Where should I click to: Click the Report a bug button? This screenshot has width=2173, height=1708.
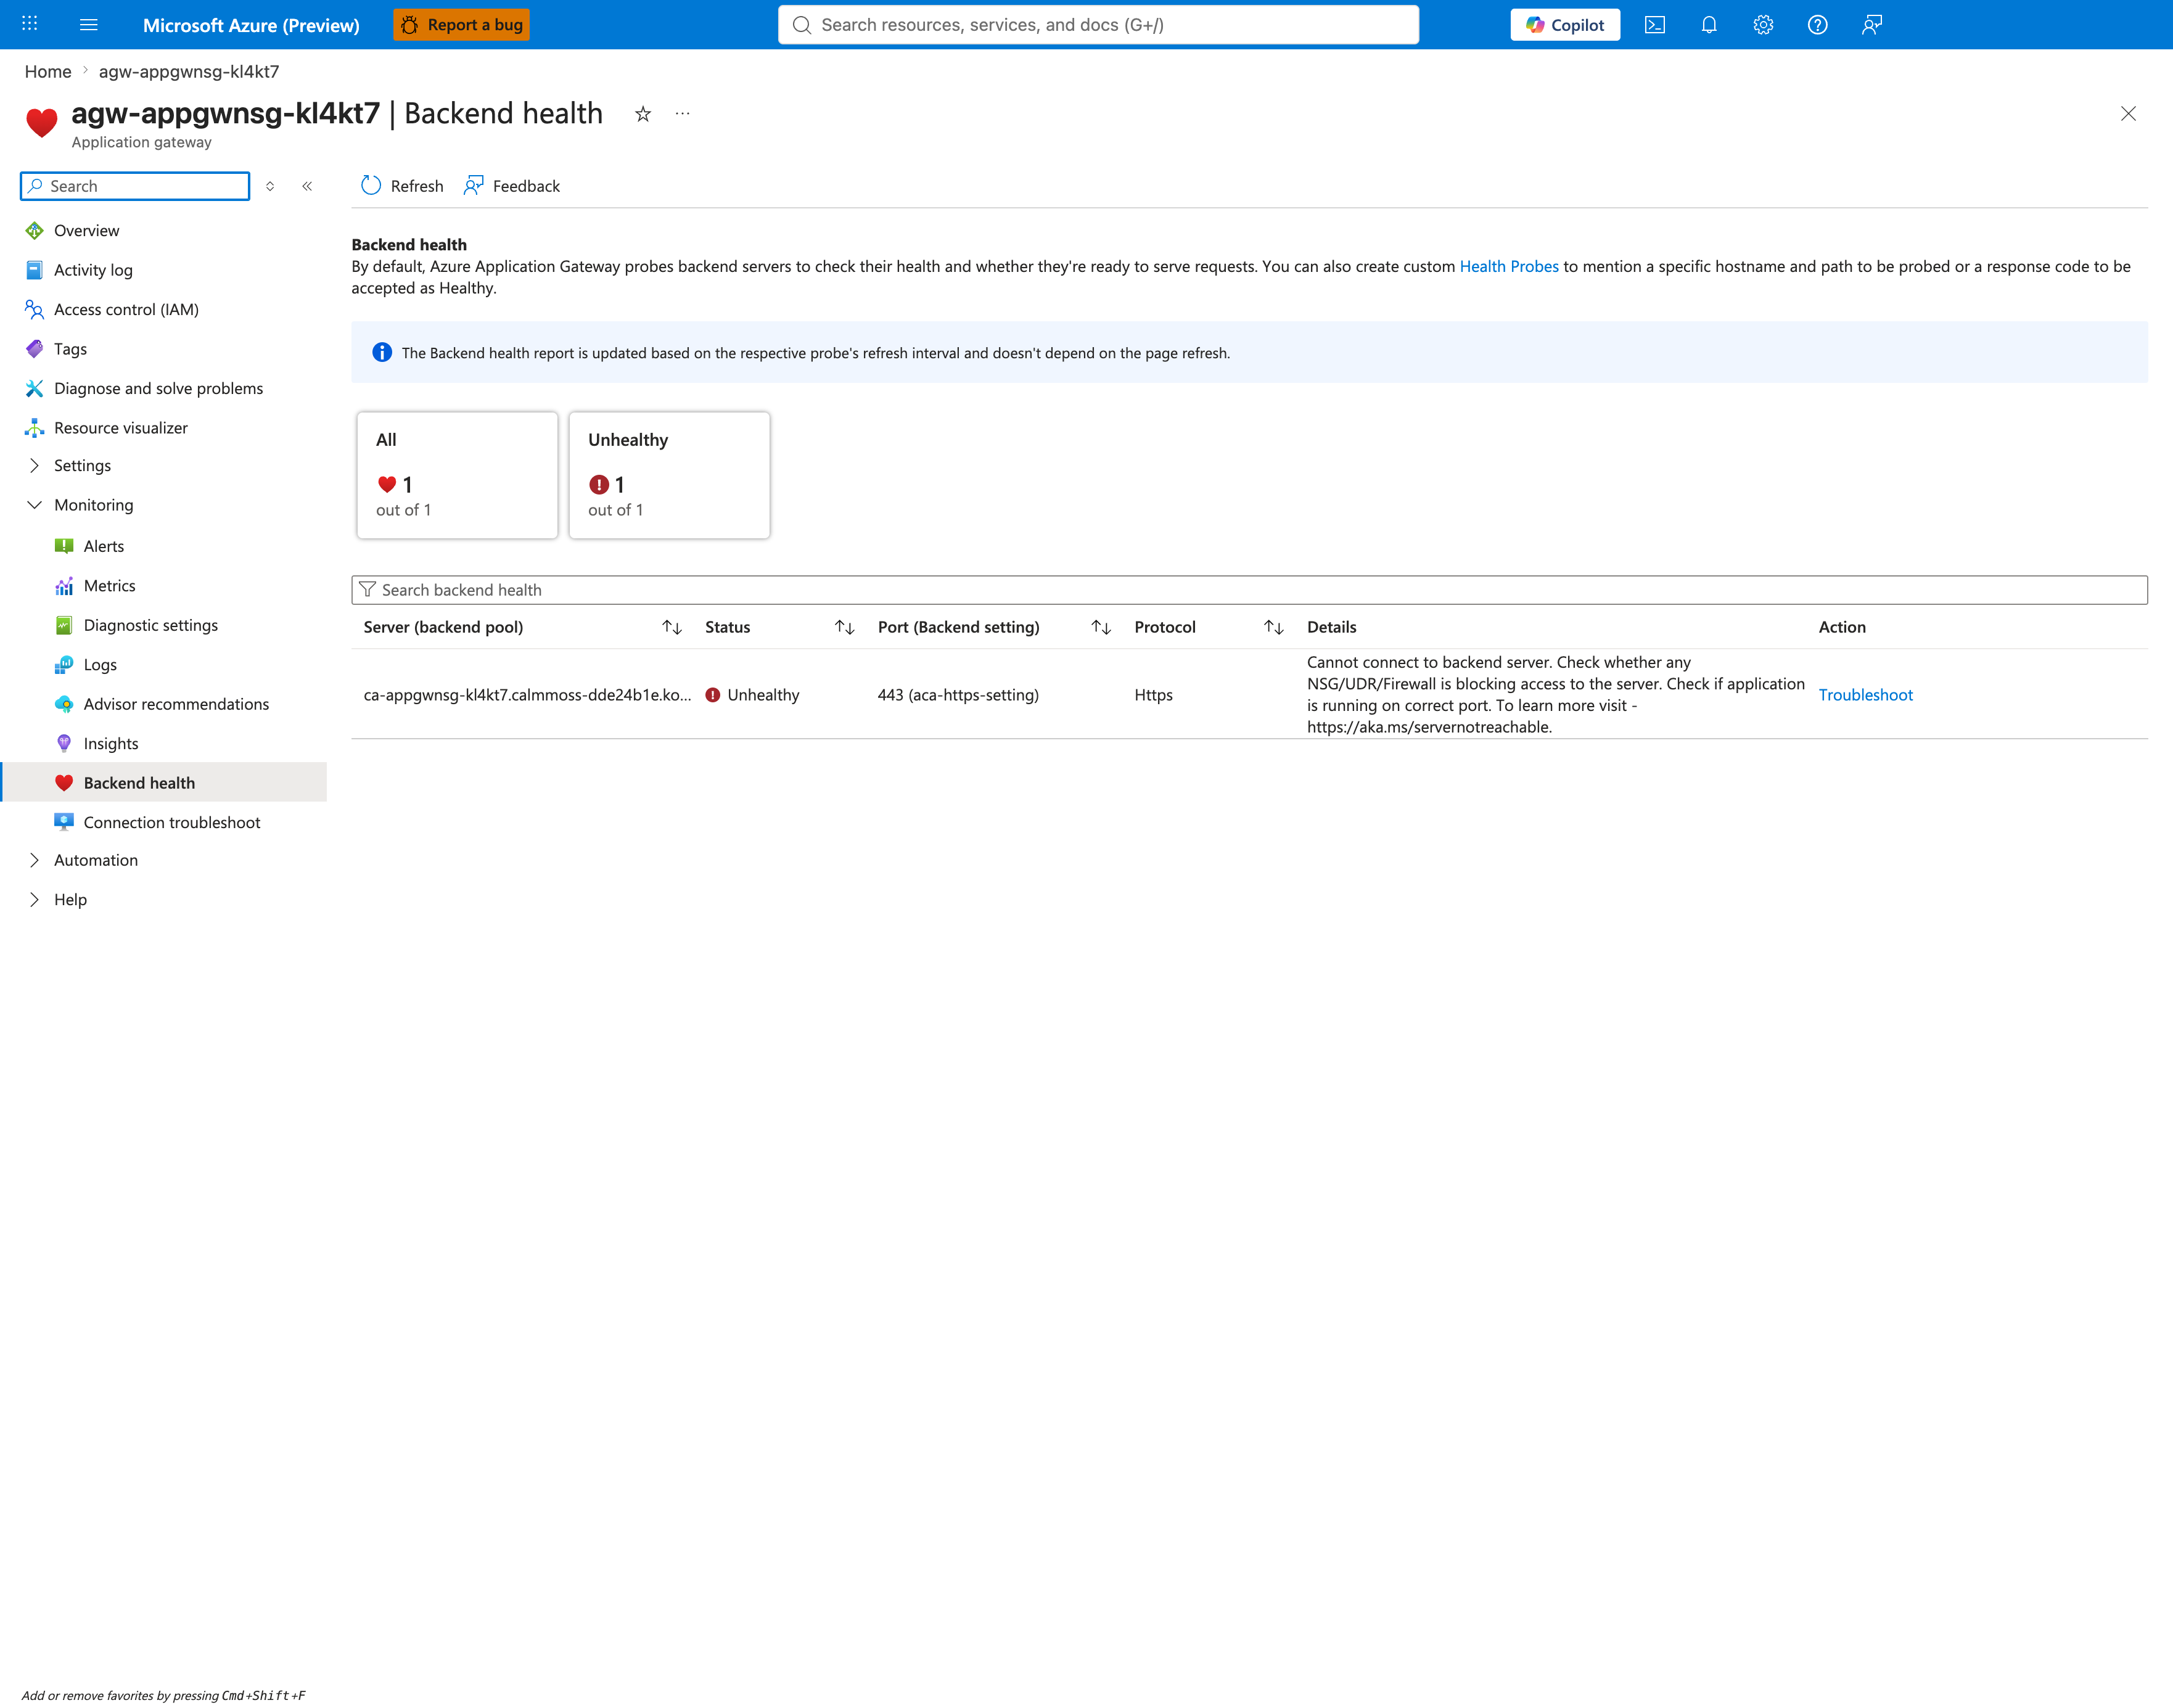[461, 24]
